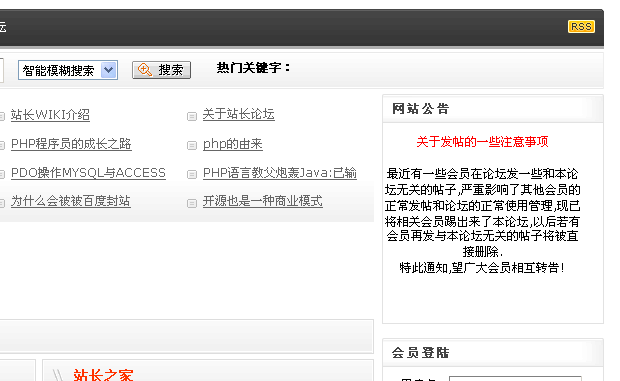
Task: Select the 智能模糊搜索 search mode combo box
Action: (x=68, y=70)
